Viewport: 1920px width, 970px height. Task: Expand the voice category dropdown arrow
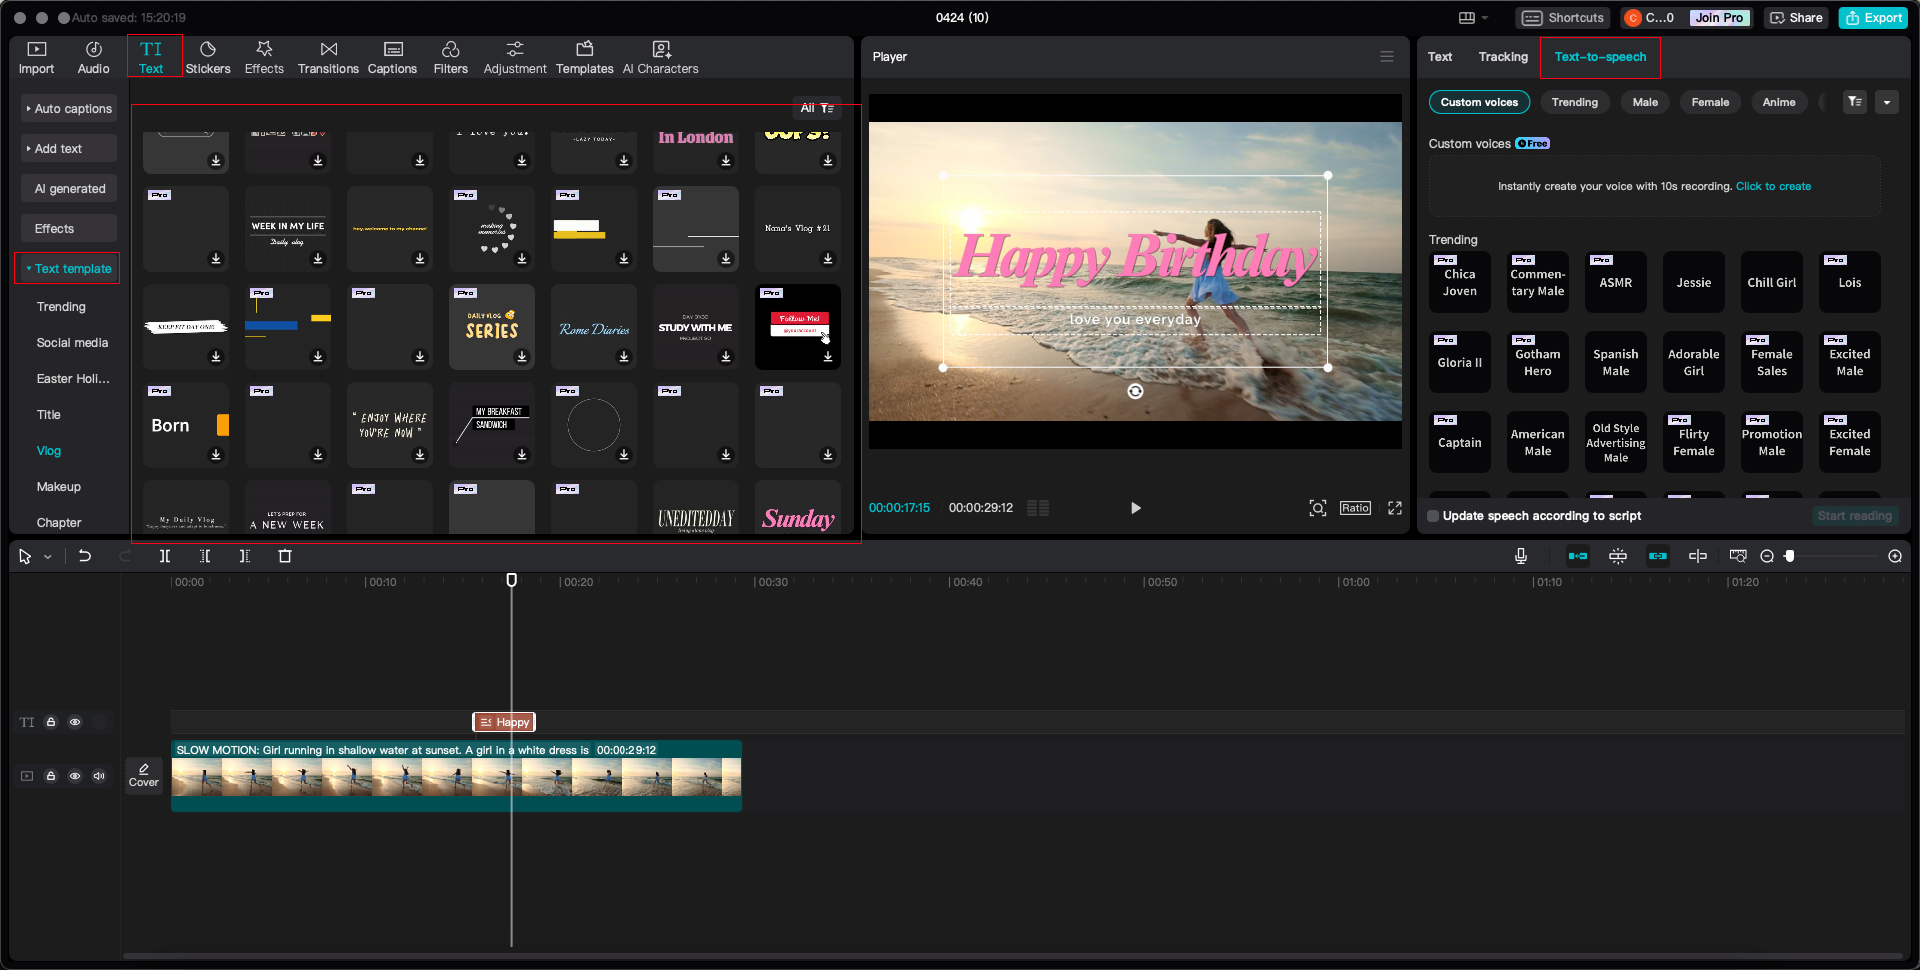(x=1887, y=102)
